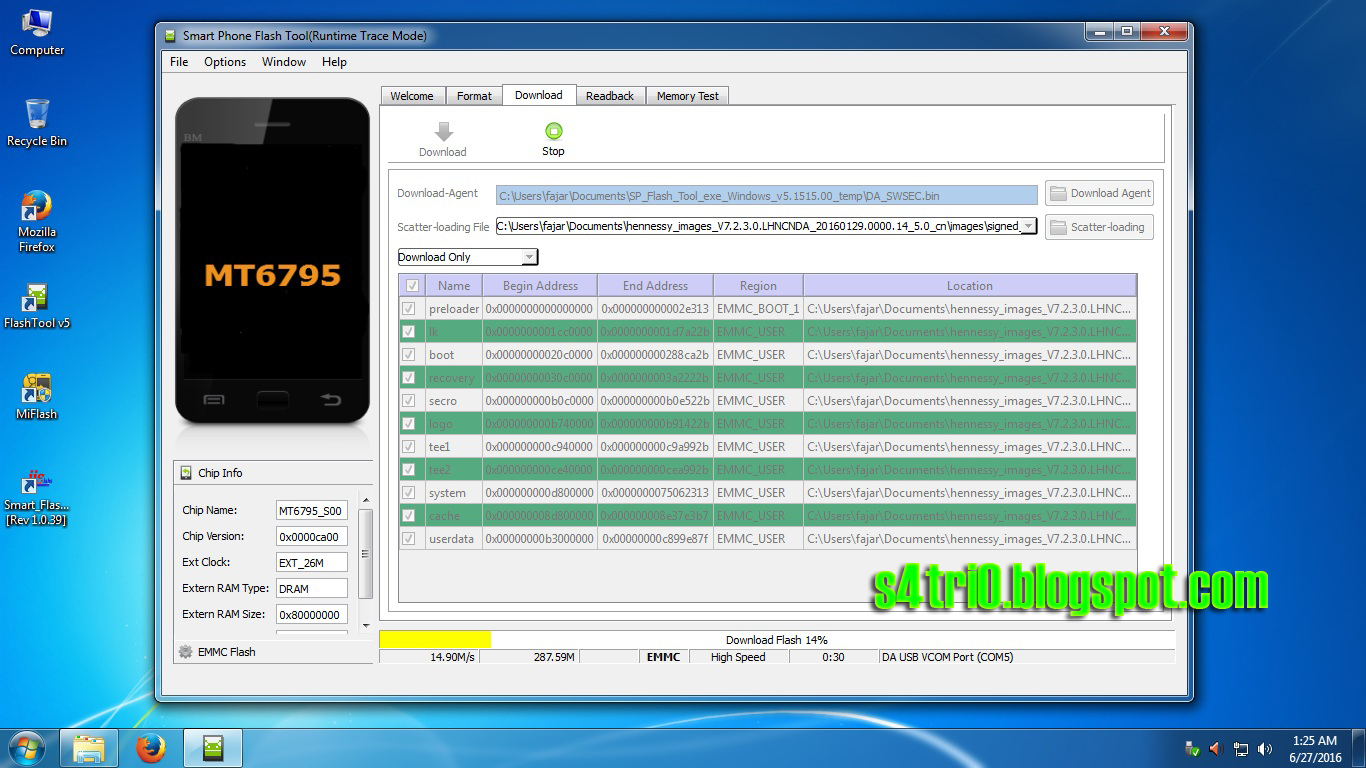Image resolution: width=1366 pixels, height=768 pixels.
Task: Toggle the select-all header checkbox
Action: coord(412,286)
